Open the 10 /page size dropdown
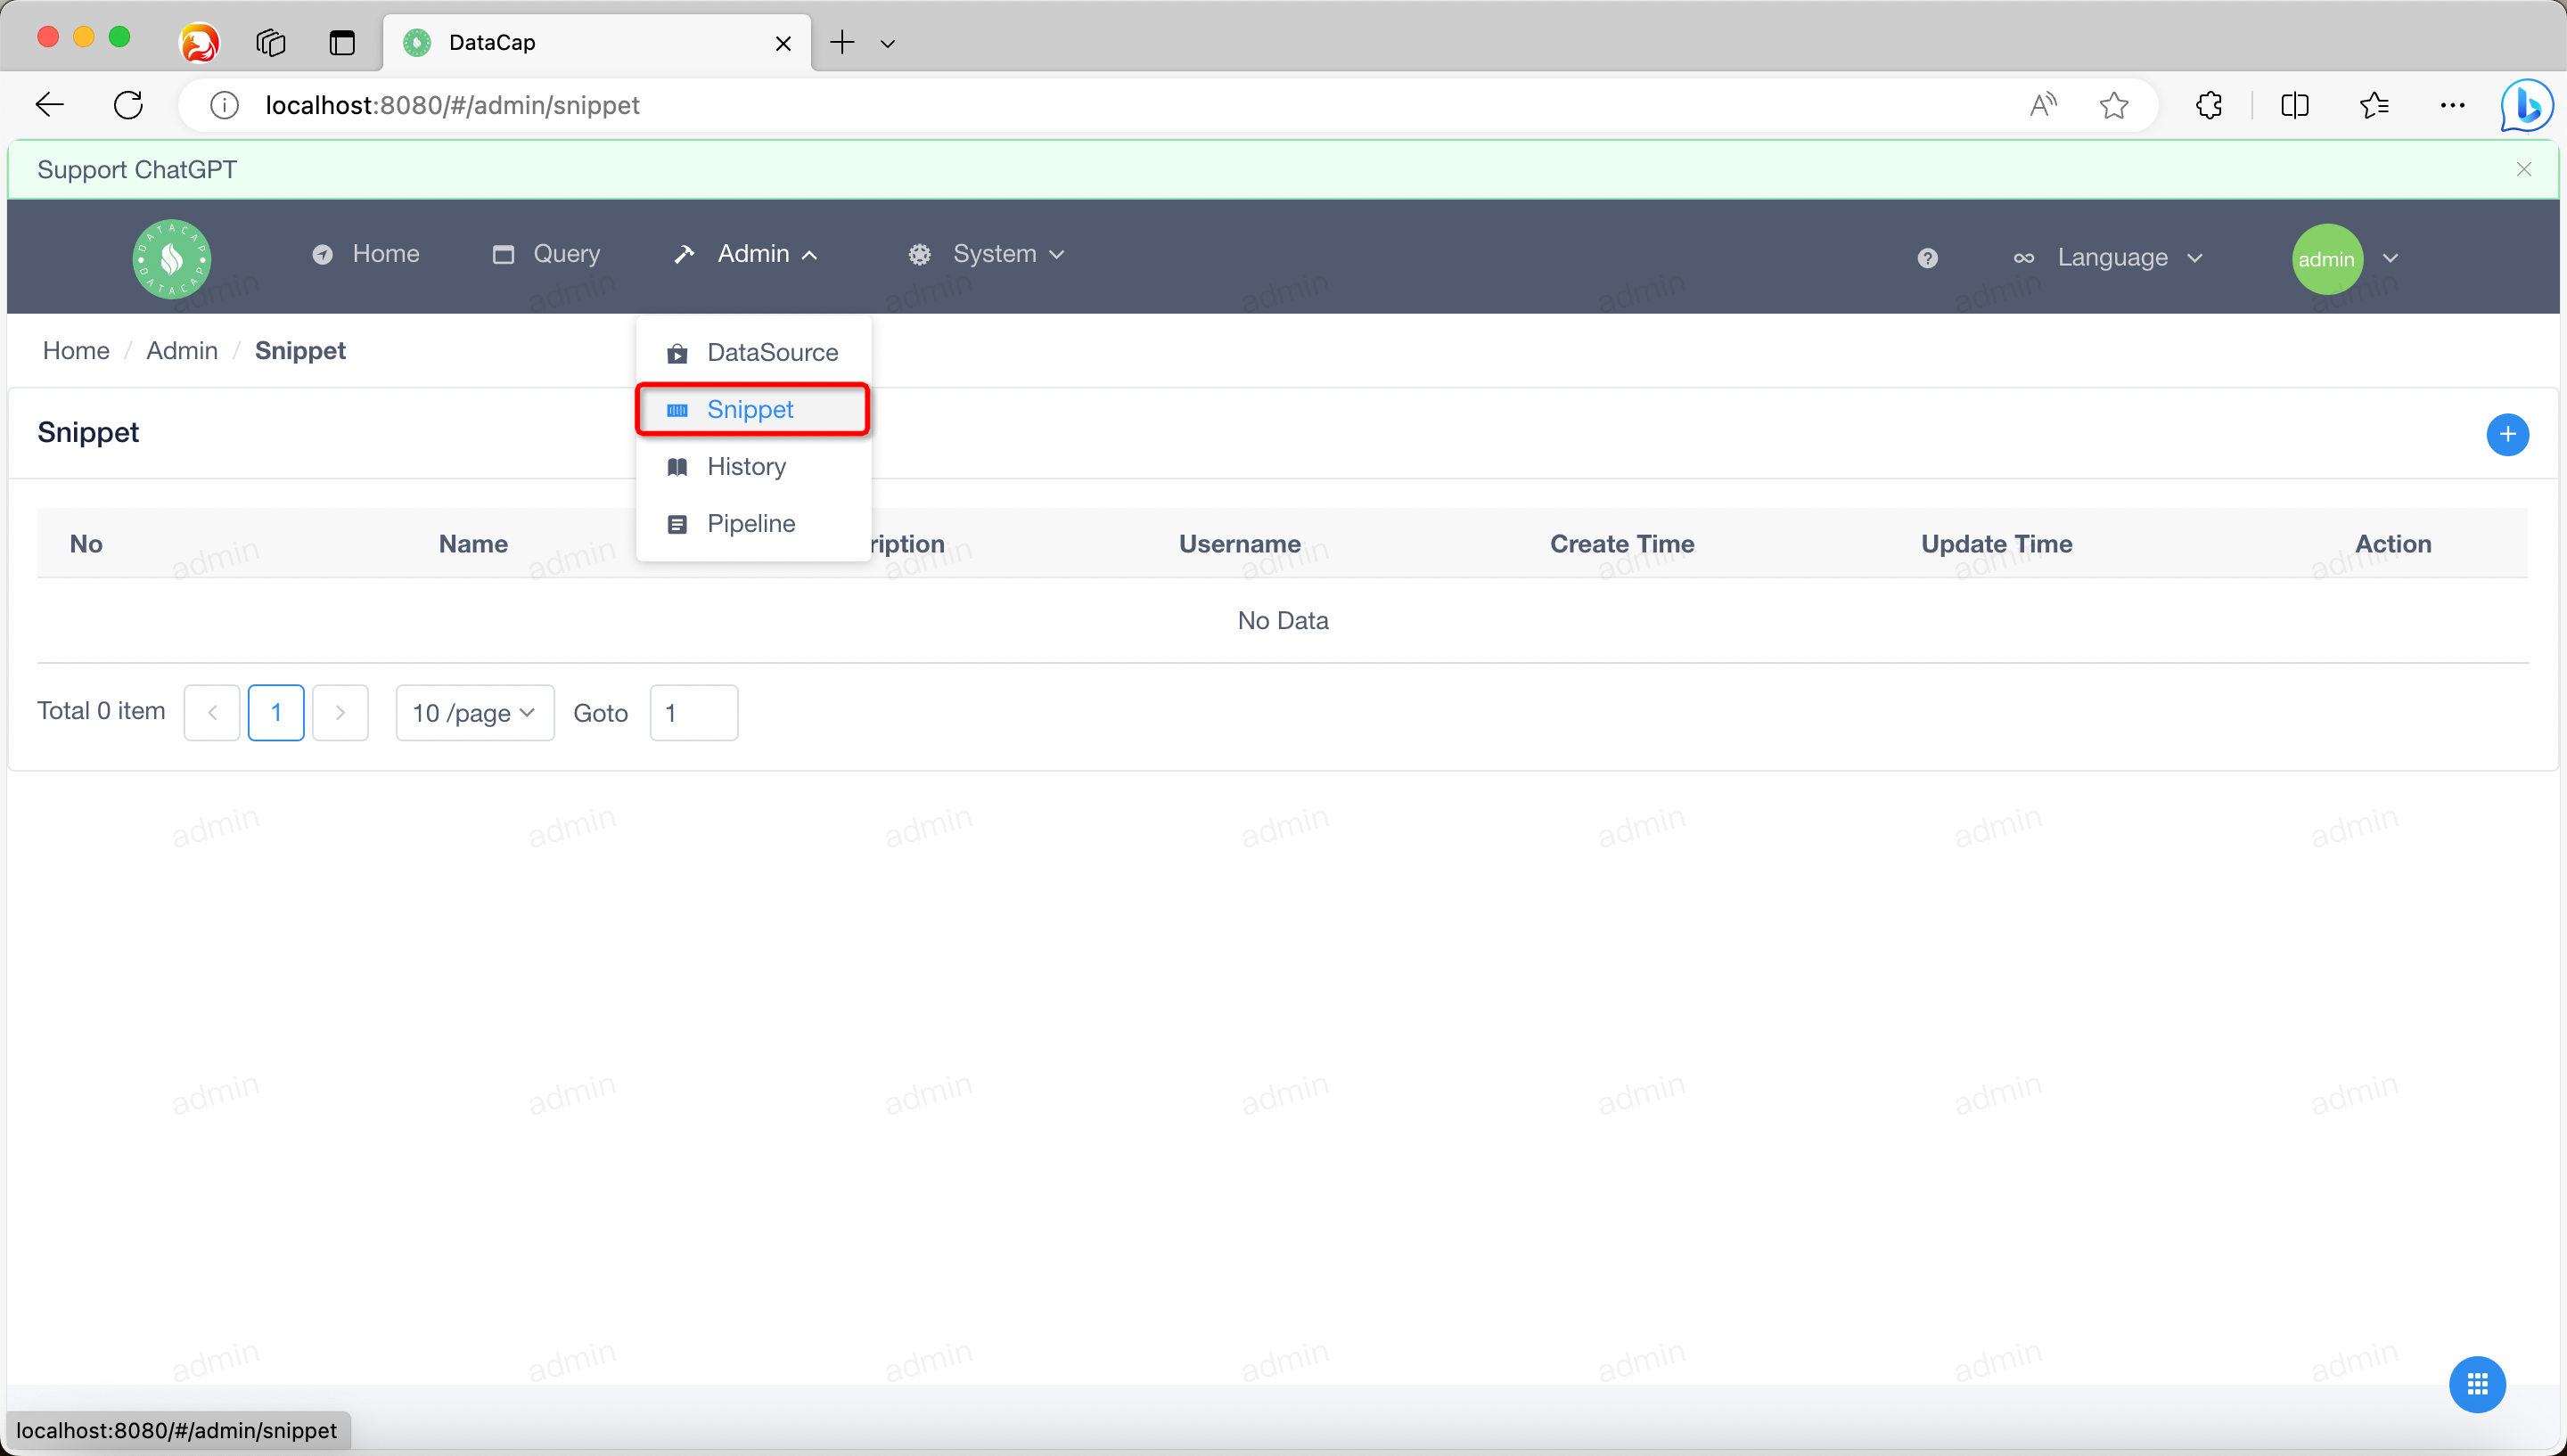2567x1456 pixels. (x=475, y=712)
